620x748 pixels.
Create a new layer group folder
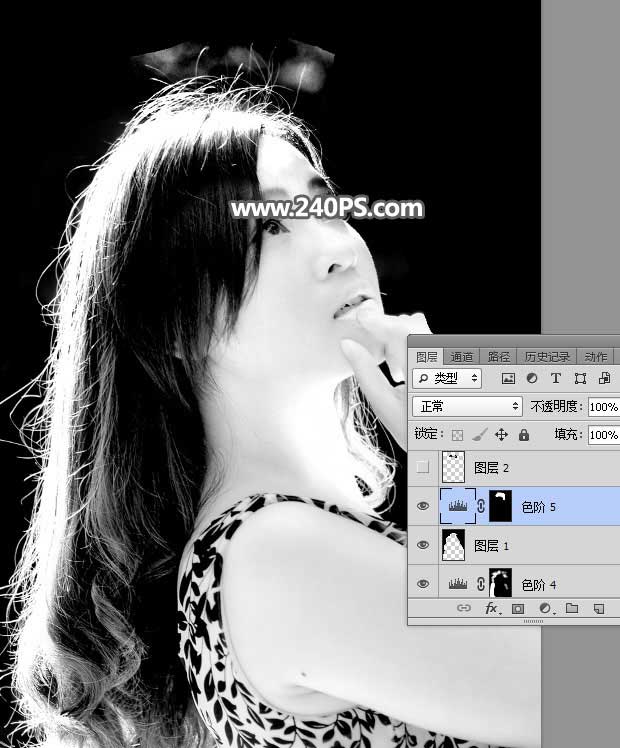(572, 608)
